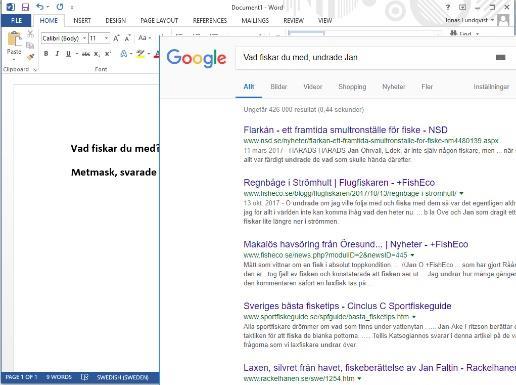516x385 pixels.
Task: Click the Text Effects icon
Action: pyautogui.click(x=124, y=54)
